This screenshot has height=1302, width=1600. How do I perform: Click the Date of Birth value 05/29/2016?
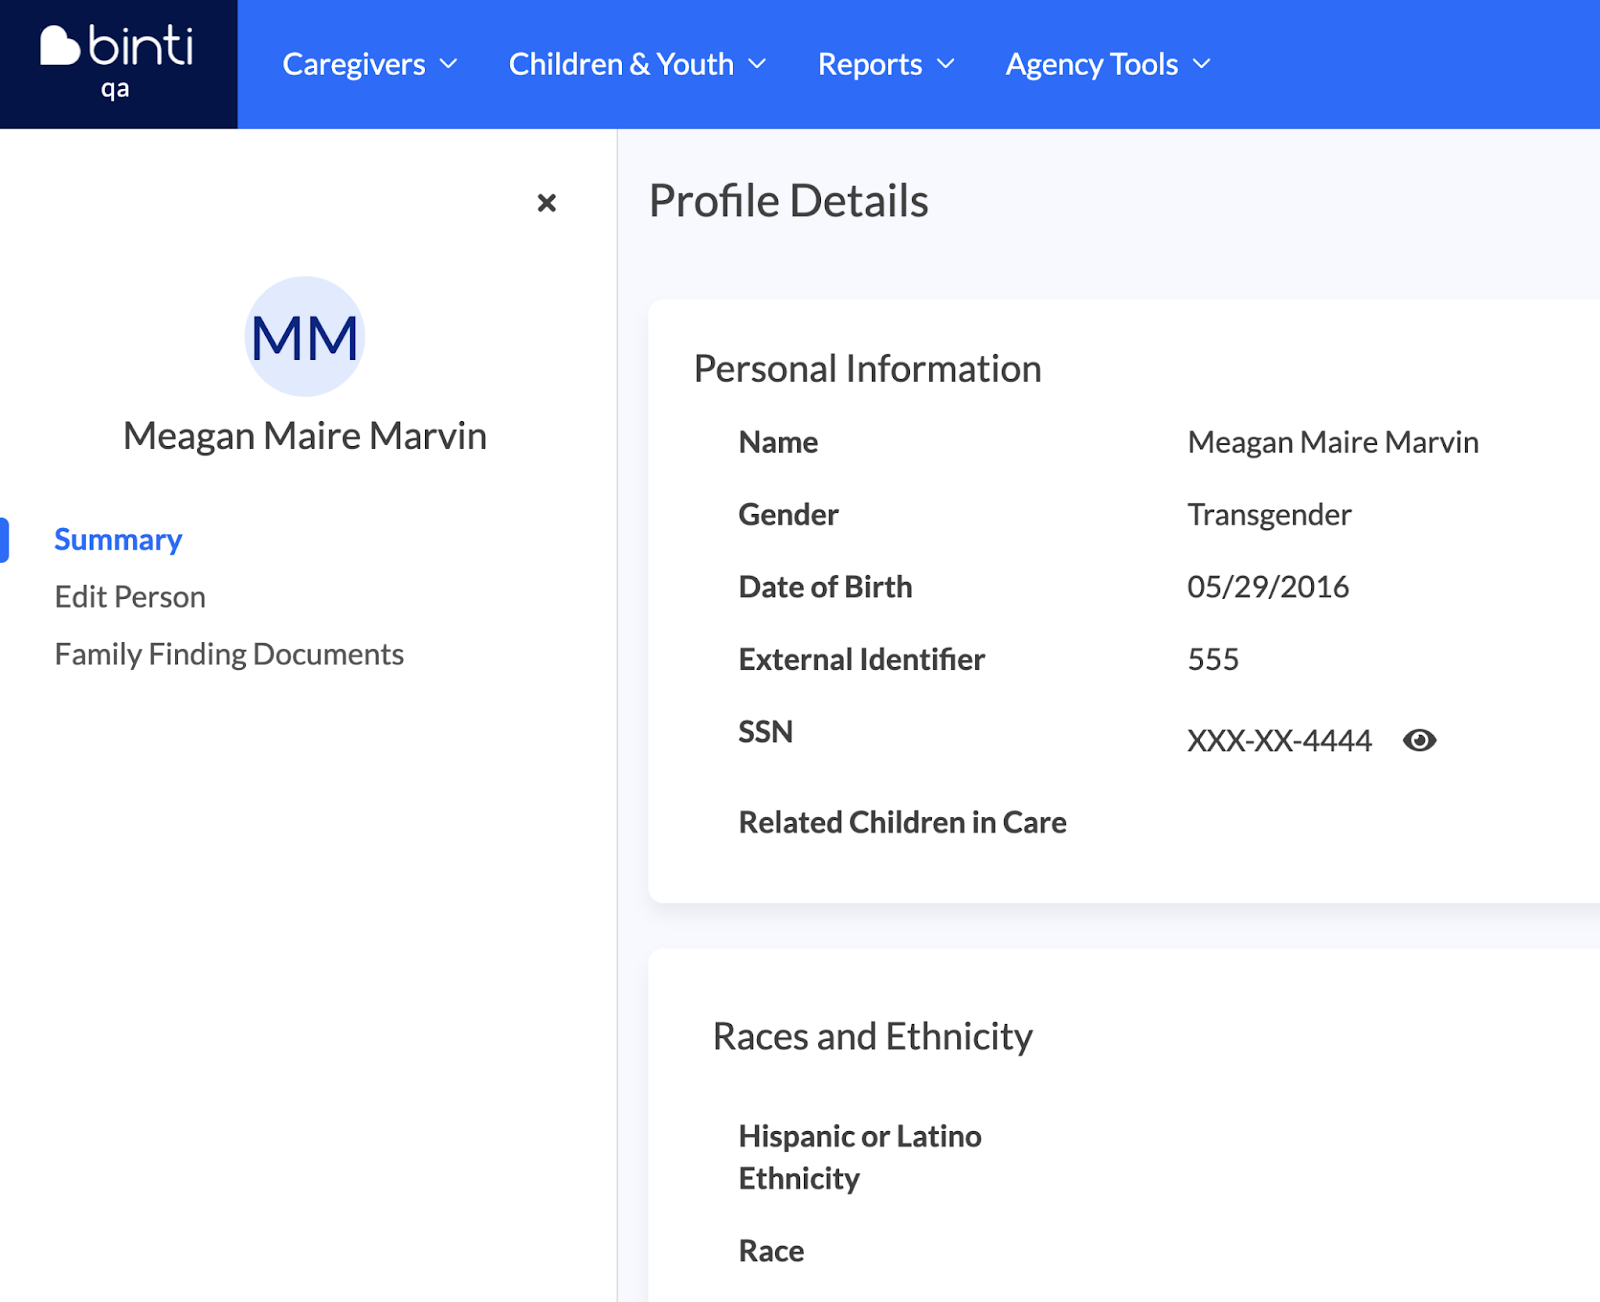1268,587
